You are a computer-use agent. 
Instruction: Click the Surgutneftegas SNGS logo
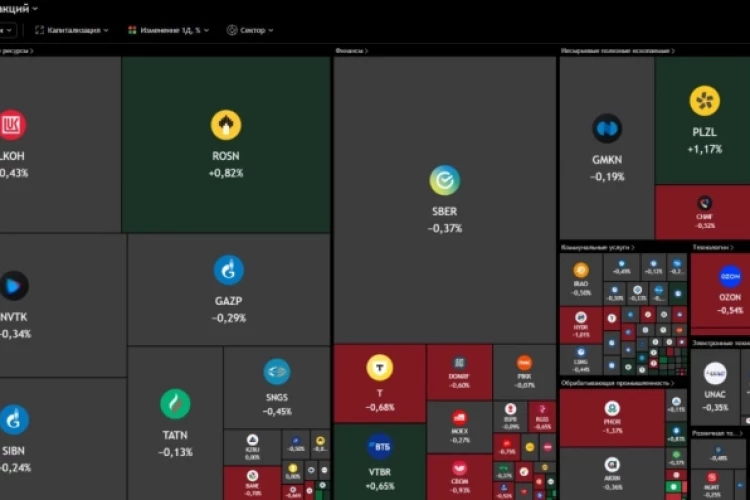tap(276, 372)
